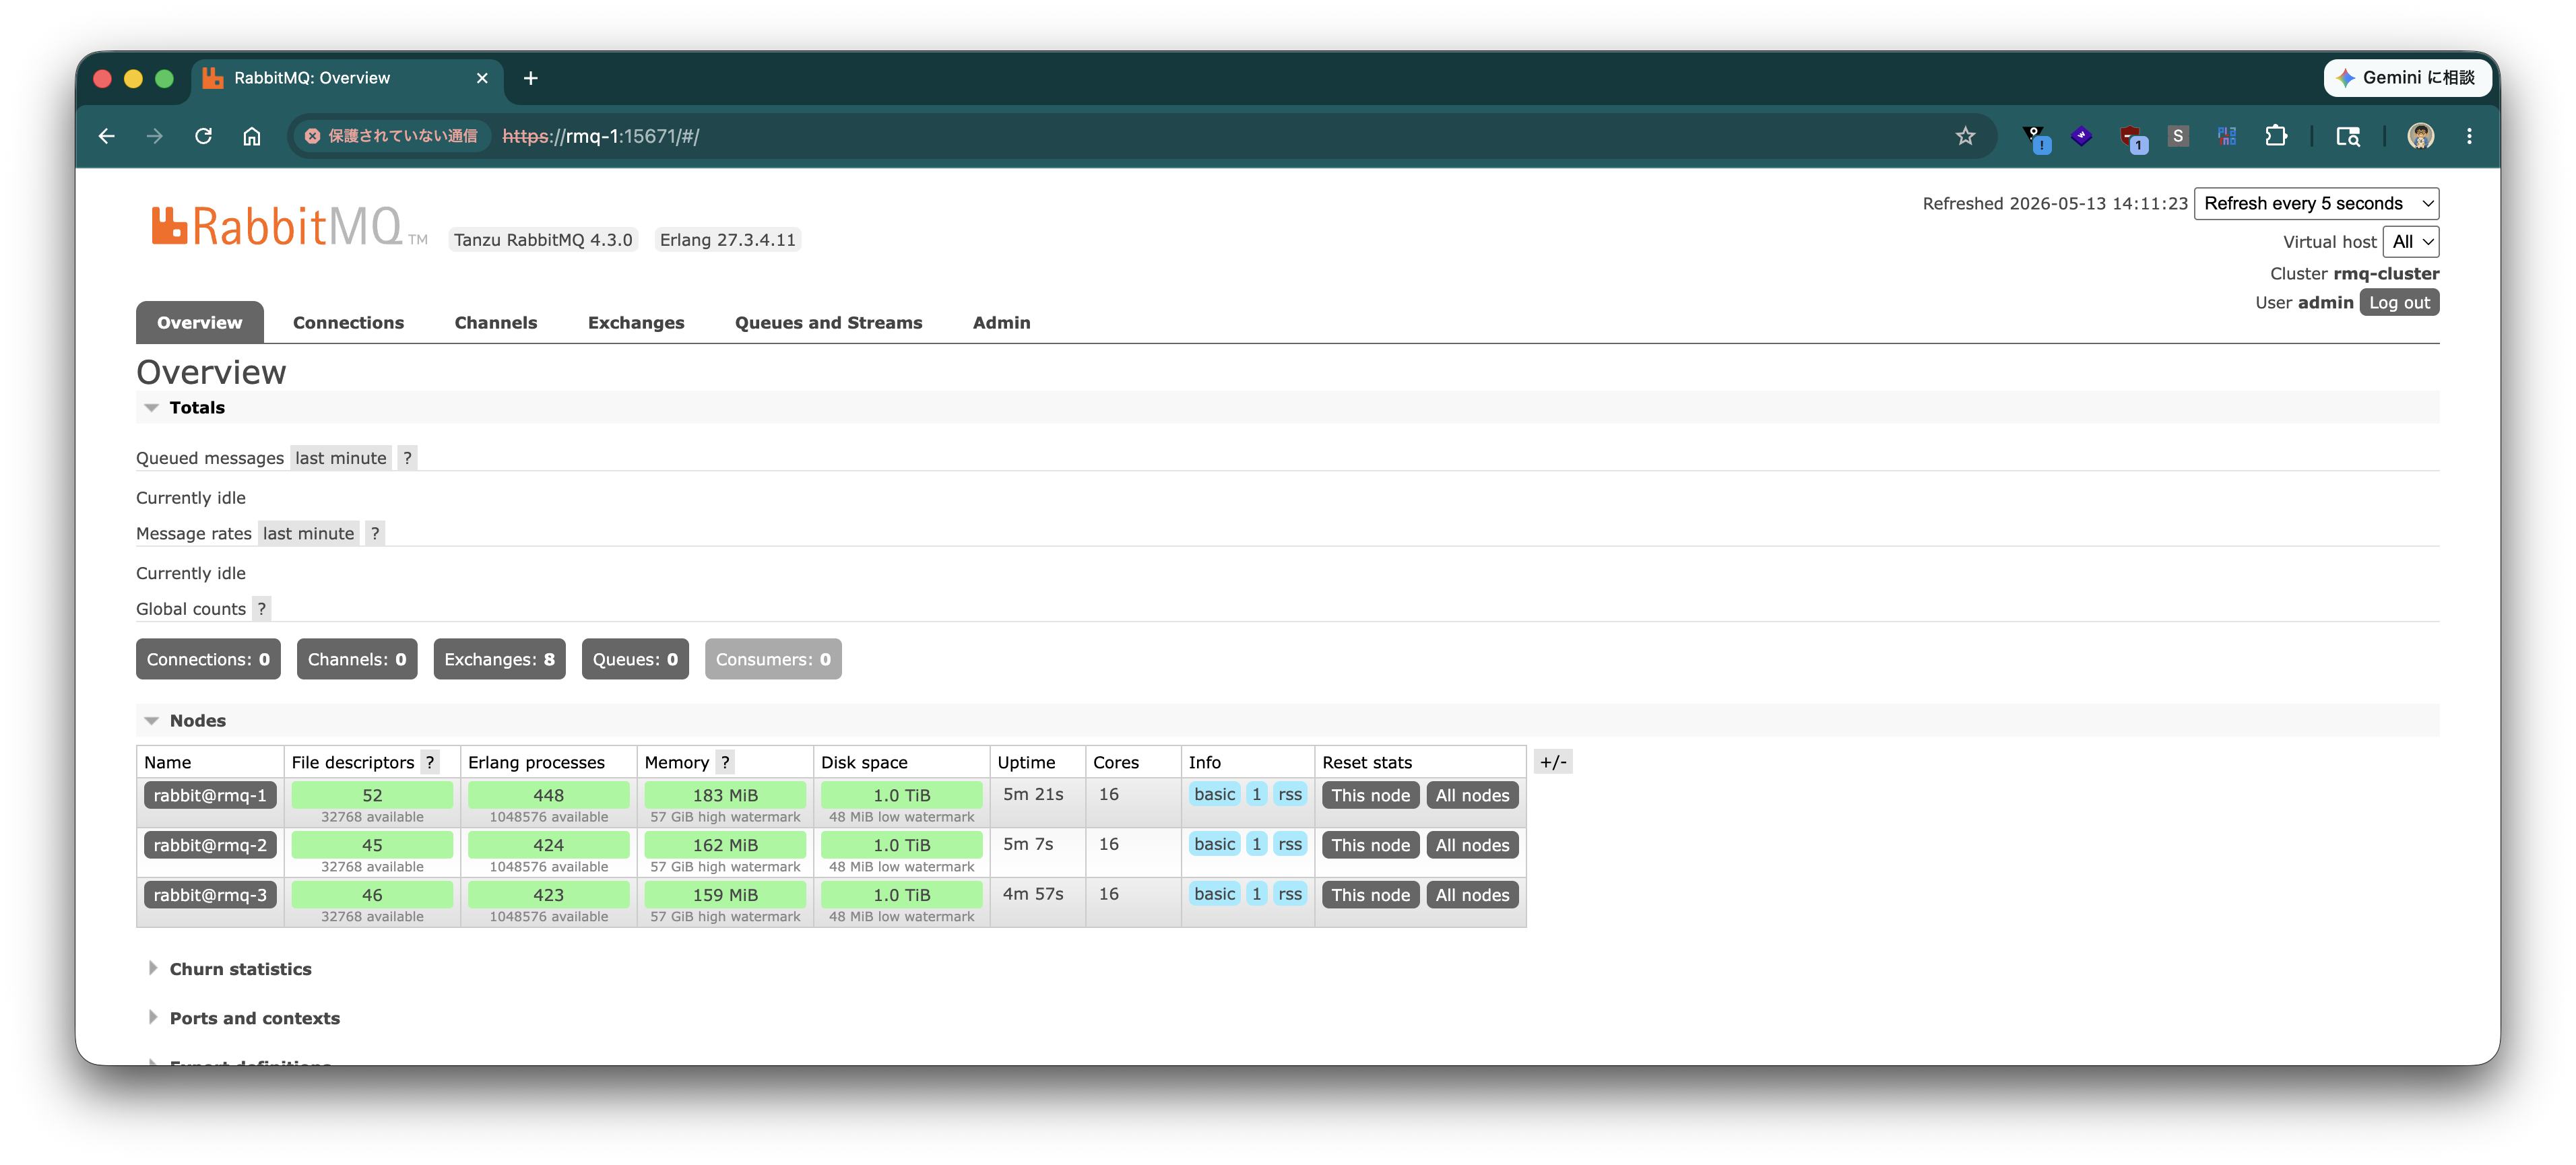Screen dimensions: 2576x1165
Task: Open the Virtual host dropdown
Action: pos(2411,242)
